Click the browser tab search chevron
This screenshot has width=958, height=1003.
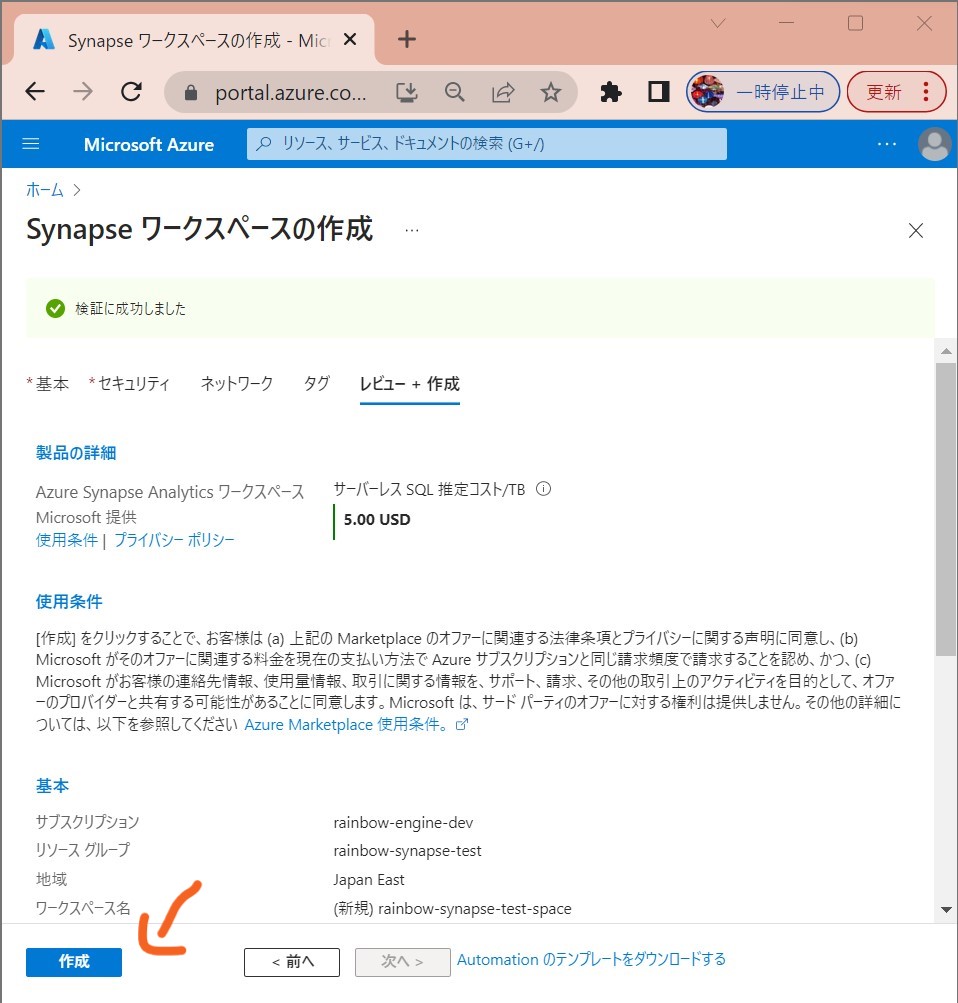click(x=718, y=24)
